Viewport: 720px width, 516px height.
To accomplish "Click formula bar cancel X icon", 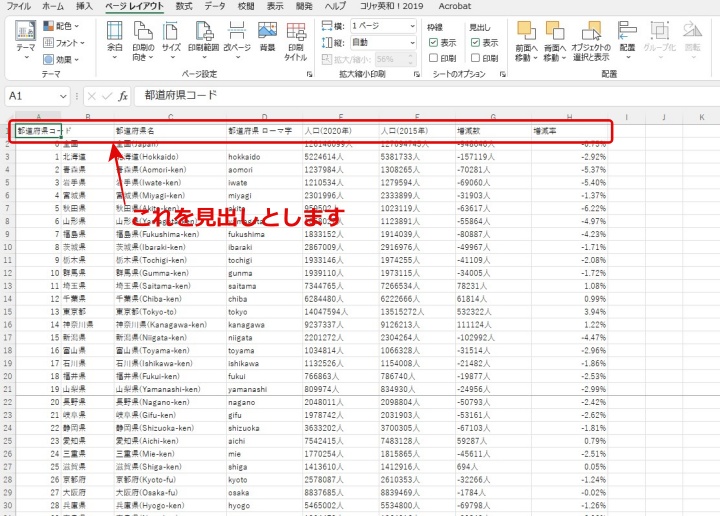I will (x=91, y=96).
